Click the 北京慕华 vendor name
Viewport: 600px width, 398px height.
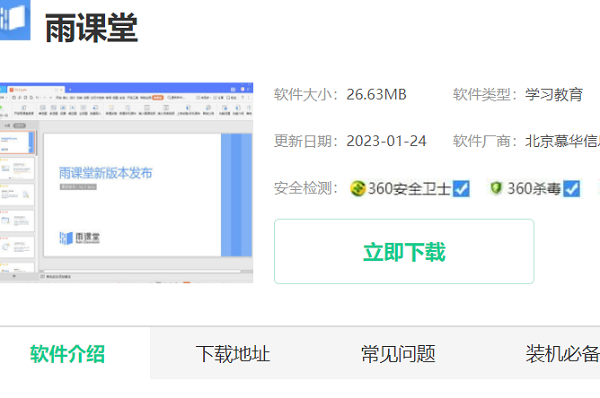coord(562,141)
